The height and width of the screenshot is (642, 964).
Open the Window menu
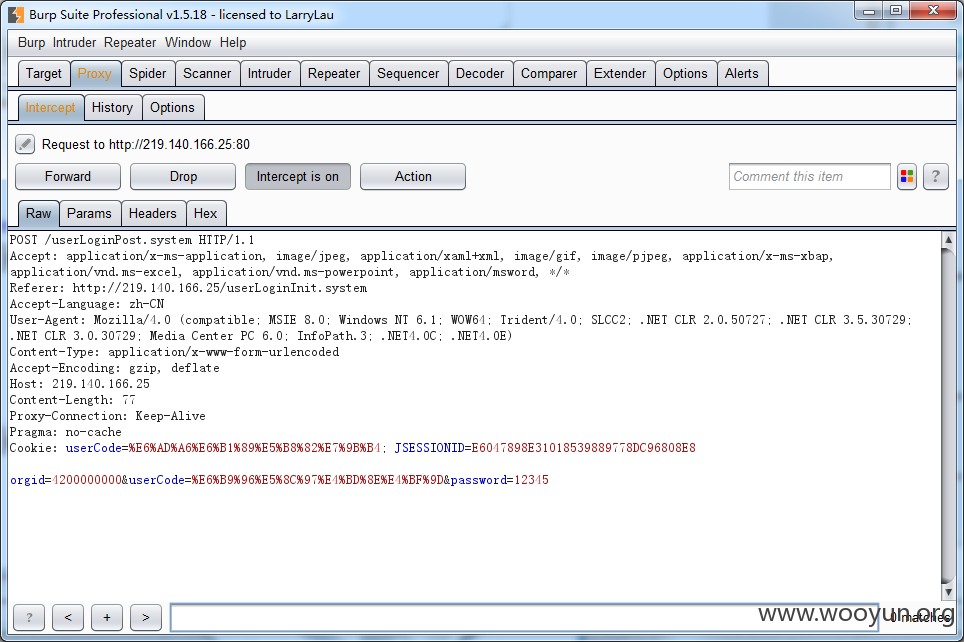tap(188, 42)
